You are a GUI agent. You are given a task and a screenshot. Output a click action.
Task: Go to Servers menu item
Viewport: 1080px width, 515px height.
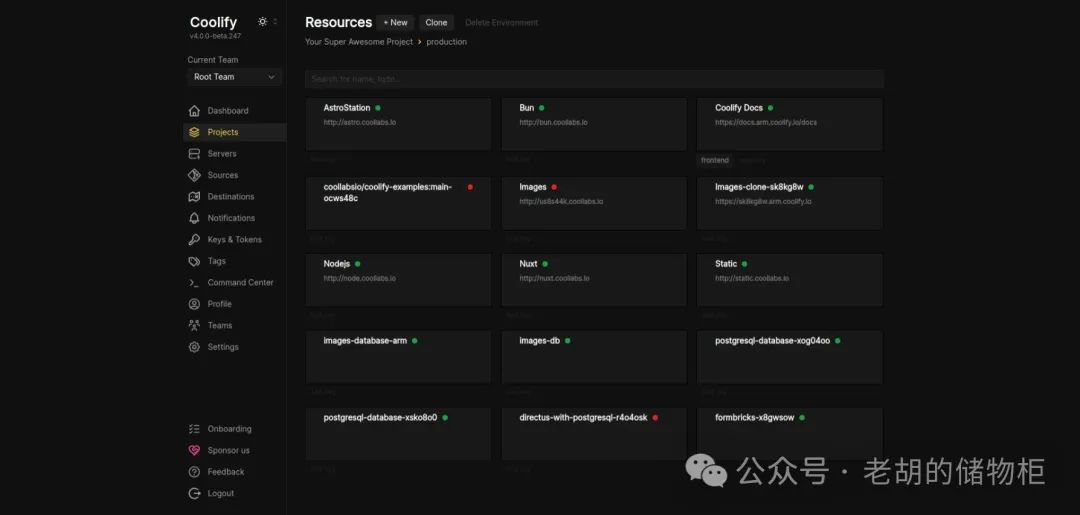[x=234, y=154]
